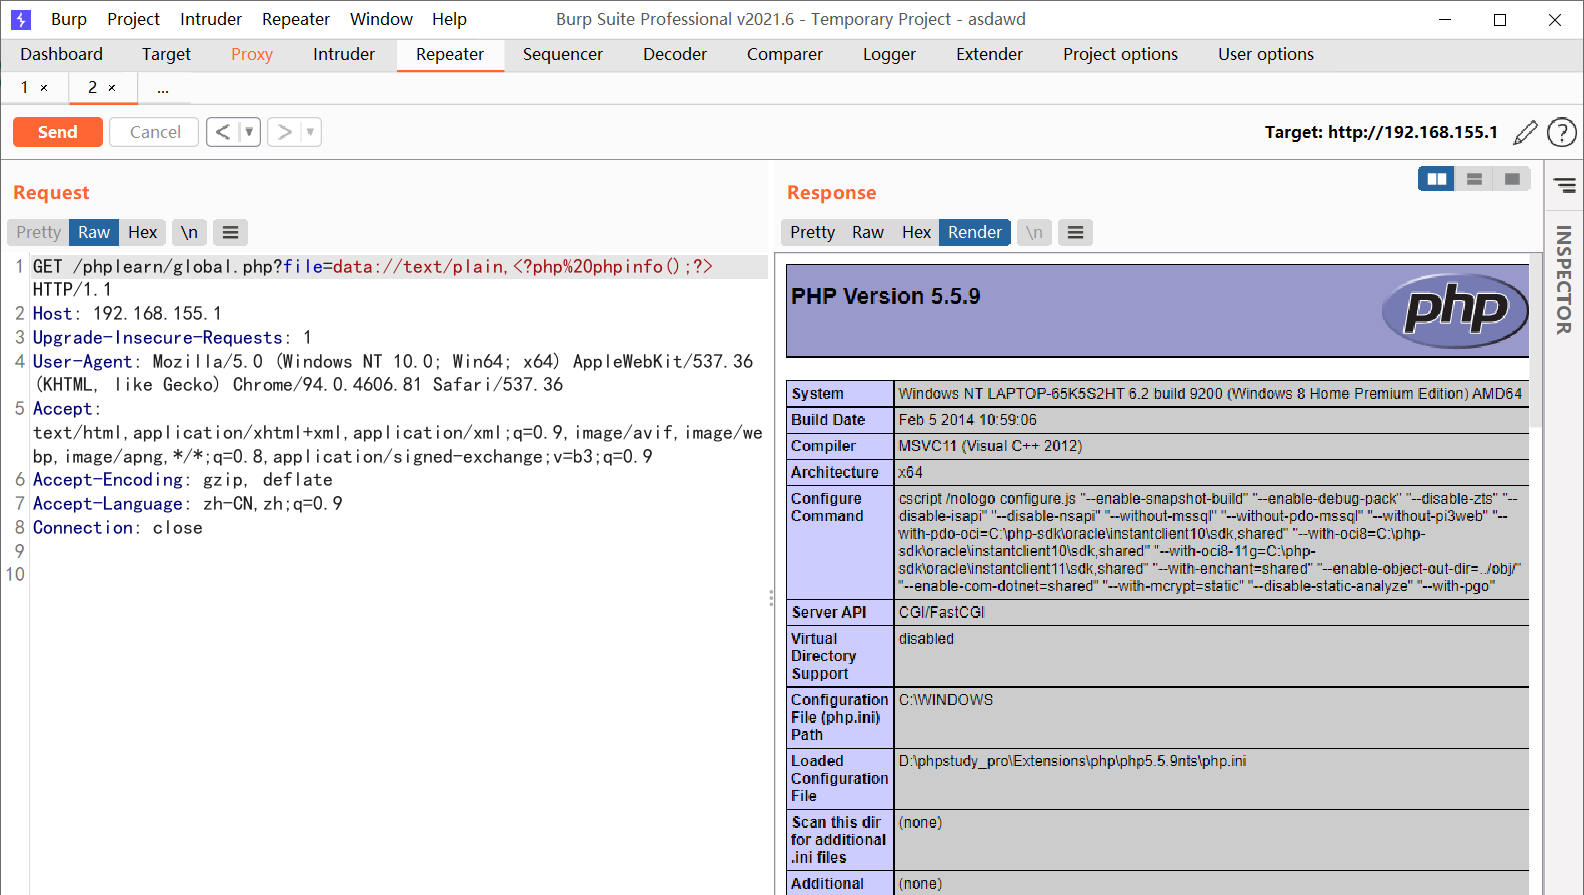Switch to the Dashboard tab
The height and width of the screenshot is (895, 1584).
click(x=61, y=54)
